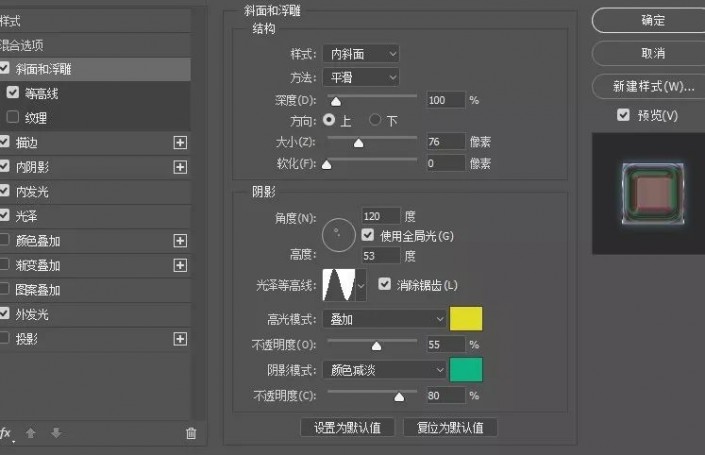Open the 光泽等高线 picker arrow
The width and height of the screenshot is (705, 455).
tap(361, 285)
